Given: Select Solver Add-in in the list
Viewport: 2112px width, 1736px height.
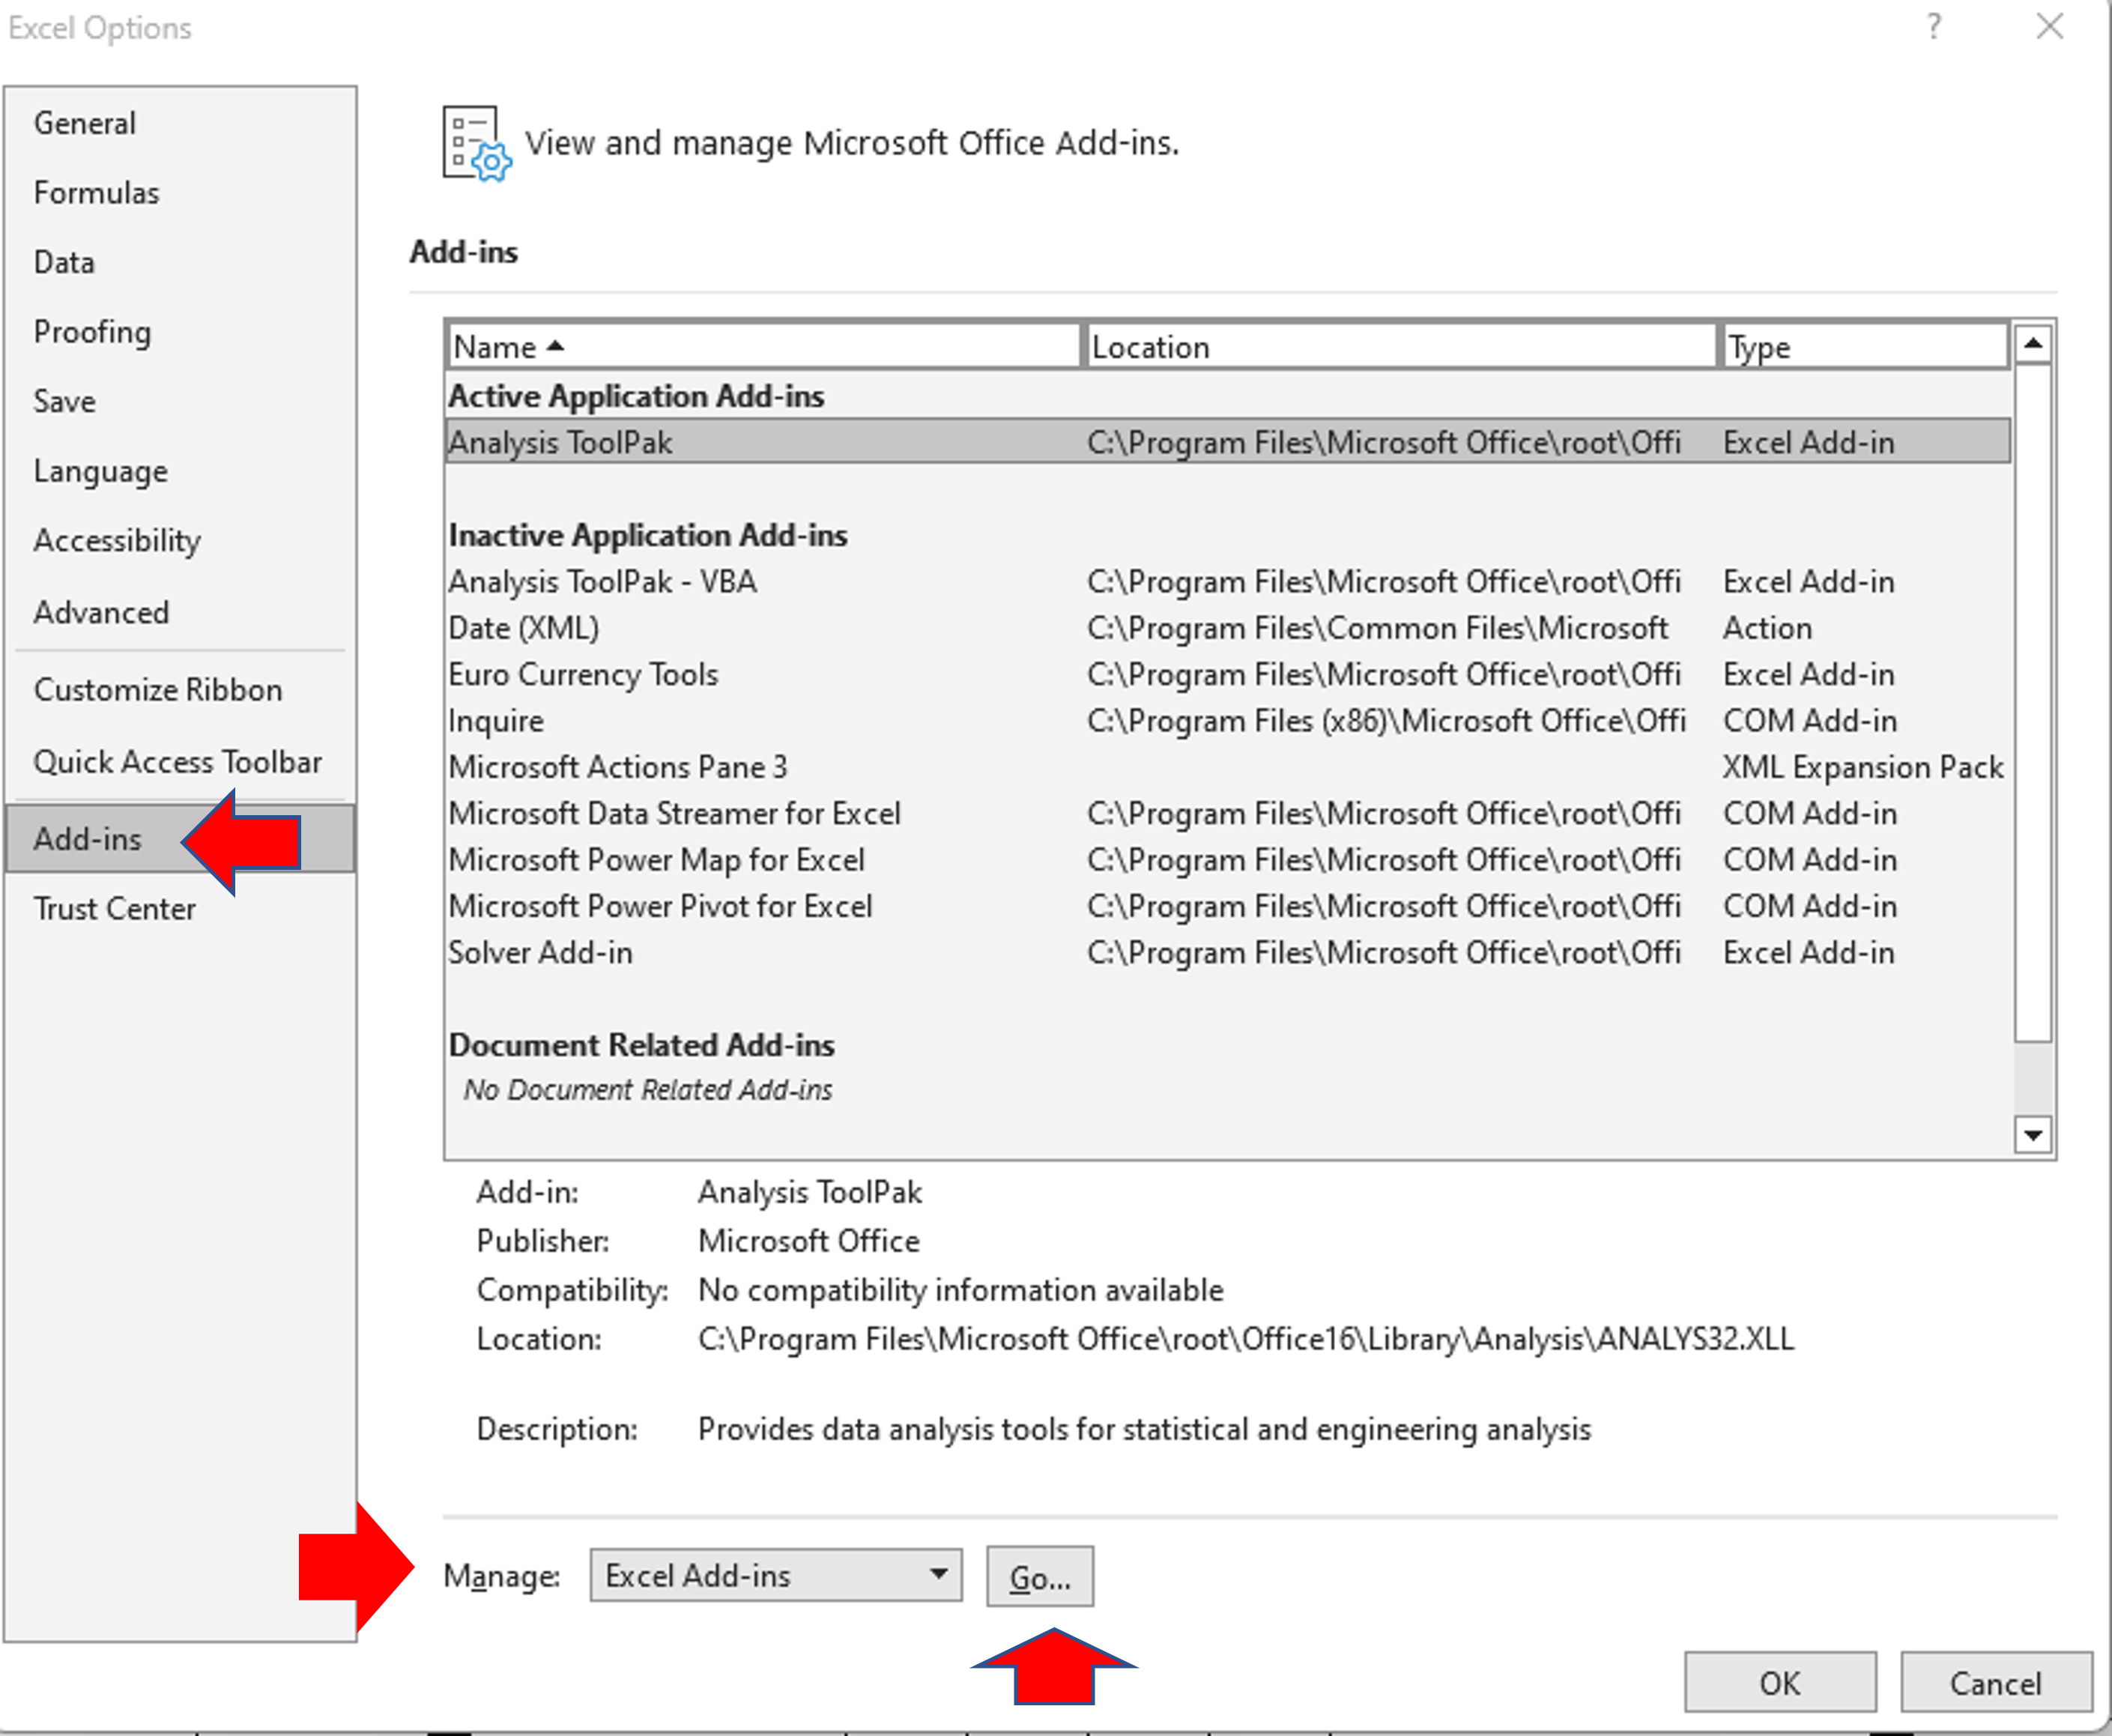Looking at the screenshot, I should (541, 953).
